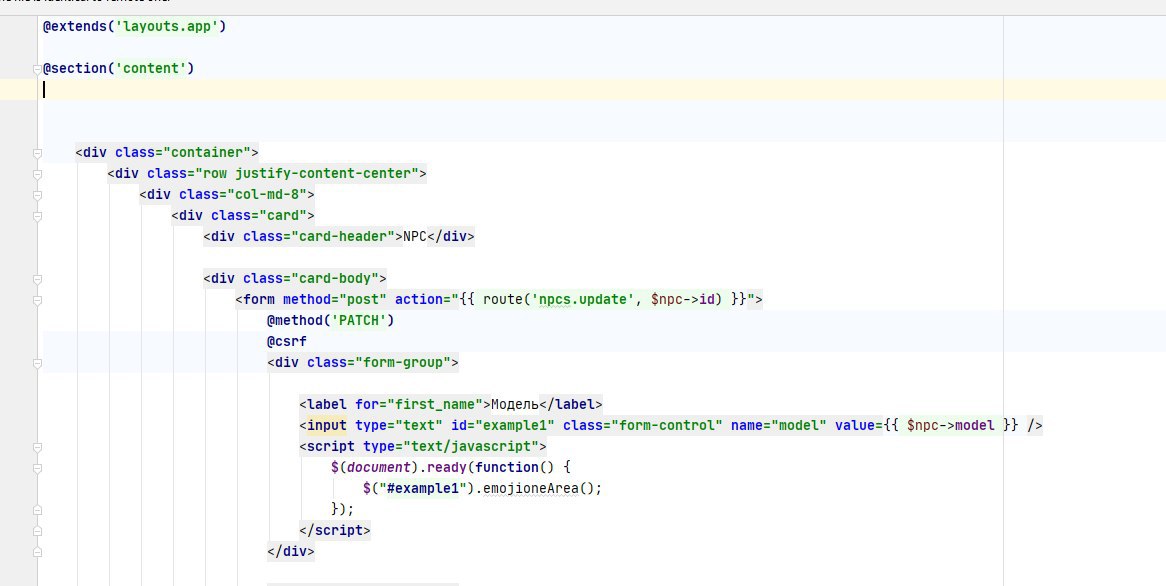Viewport: 1166px width, 586px height.
Task: Click the input tag name
Action: [x=326, y=425]
